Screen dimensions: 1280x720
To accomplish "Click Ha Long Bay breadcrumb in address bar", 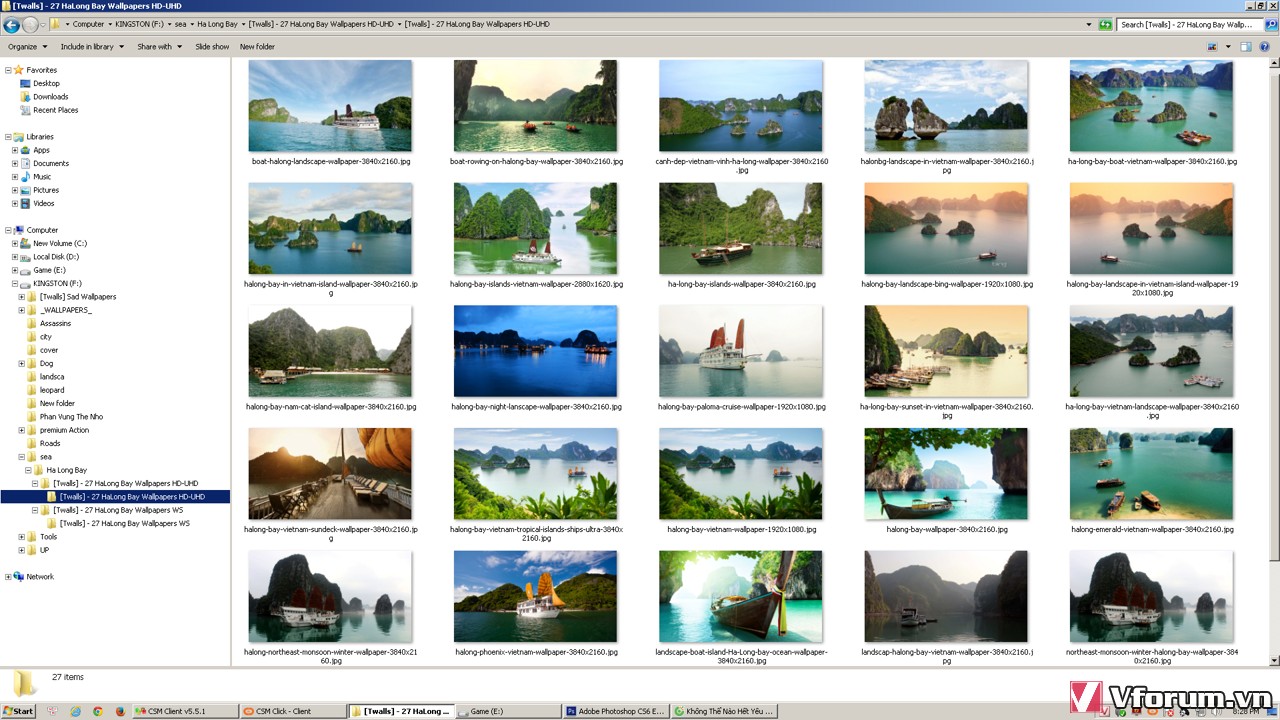I will [x=217, y=24].
